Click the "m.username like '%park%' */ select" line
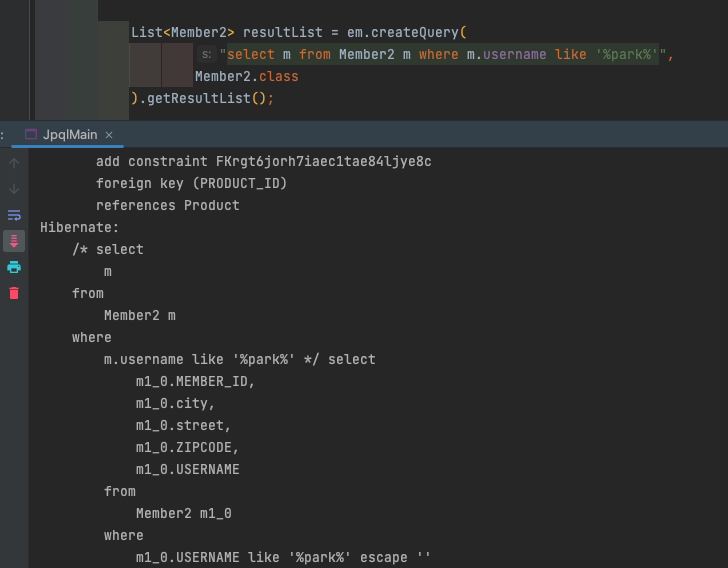 tap(240, 359)
